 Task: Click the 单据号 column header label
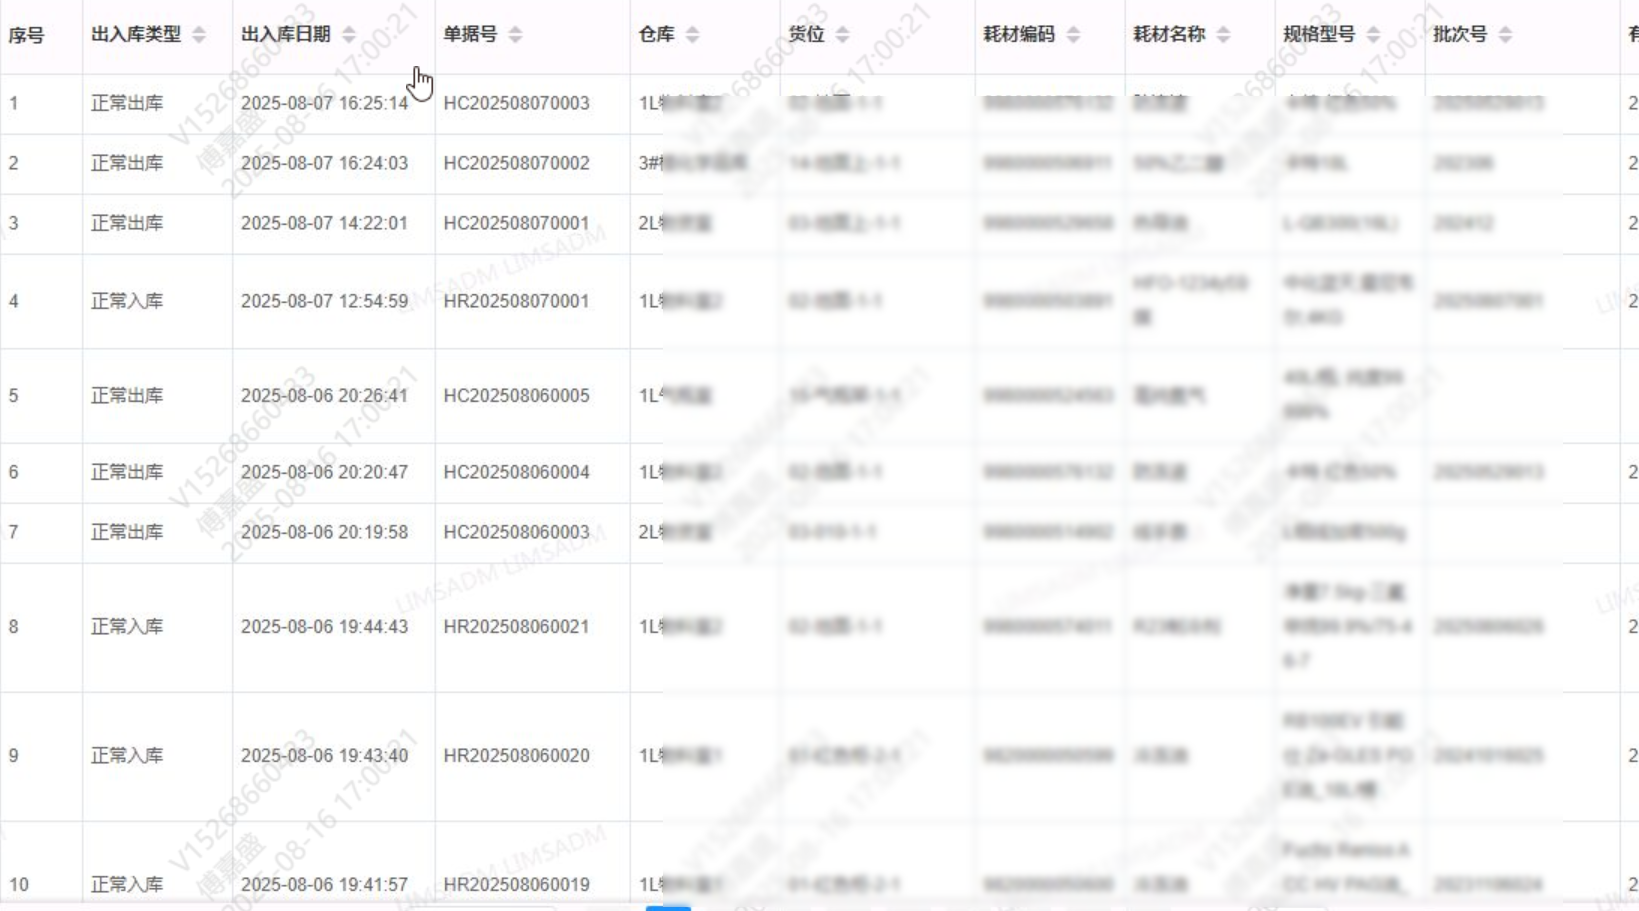(x=470, y=34)
